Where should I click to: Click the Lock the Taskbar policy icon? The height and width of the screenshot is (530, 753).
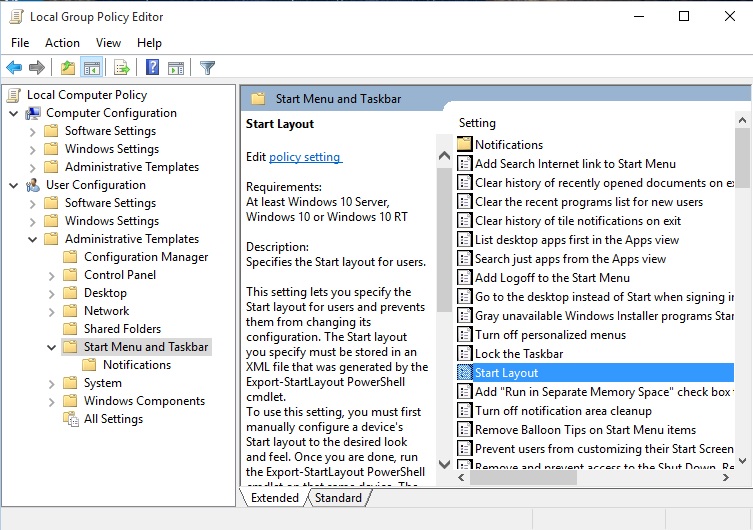coord(464,354)
